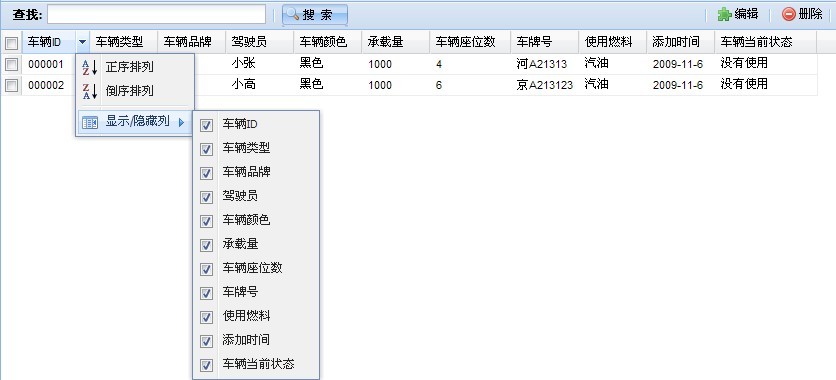Sort by the 使用燃料 column header

(613, 42)
